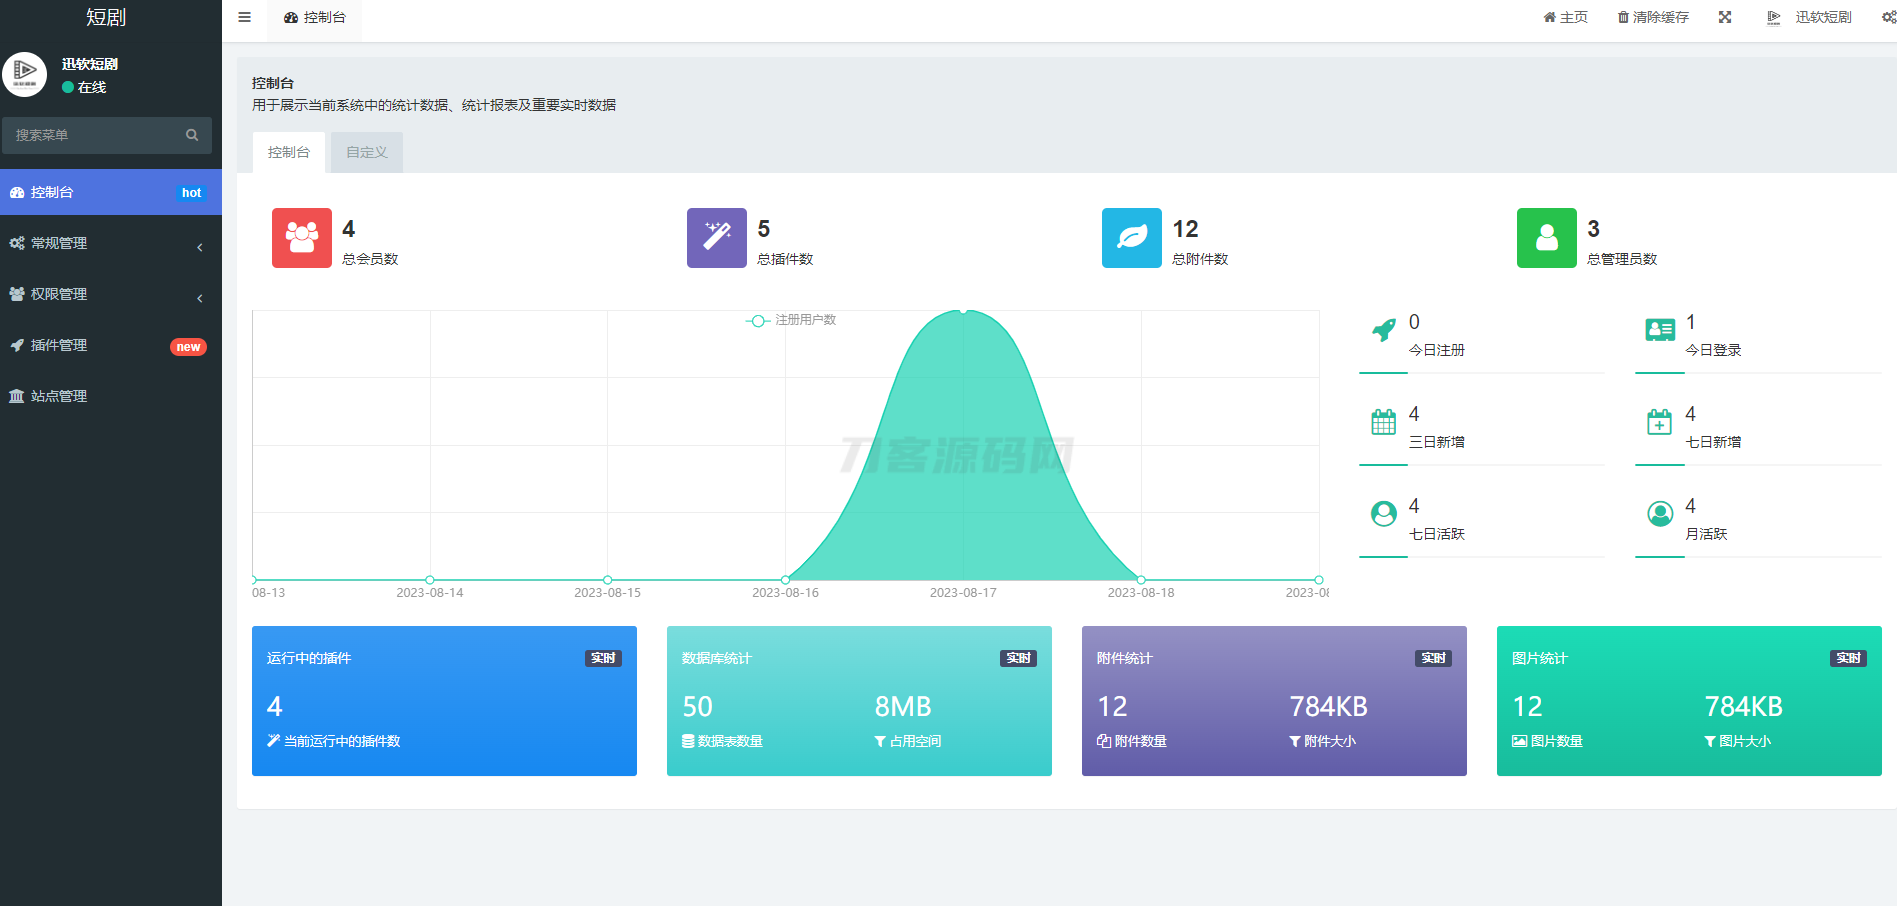Image resolution: width=1897 pixels, height=906 pixels.
Task: Toggle the 注册用户数 legend on the chart
Action: click(790, 320)
